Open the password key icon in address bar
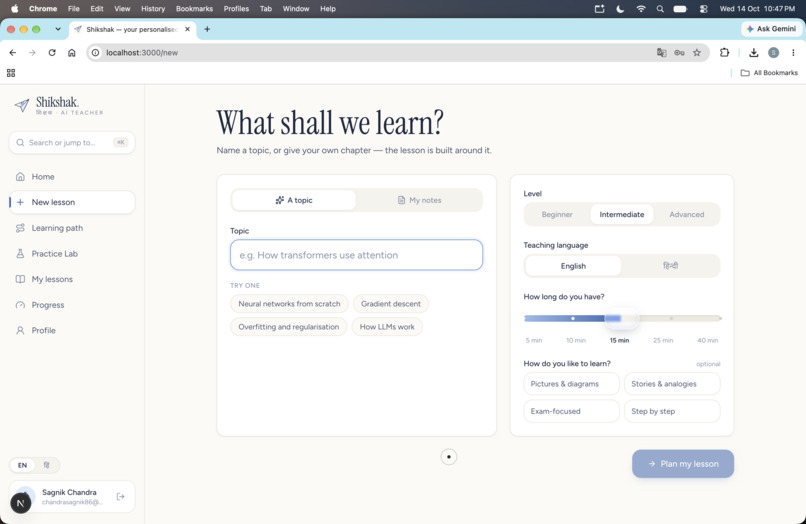 coord(679,52)
